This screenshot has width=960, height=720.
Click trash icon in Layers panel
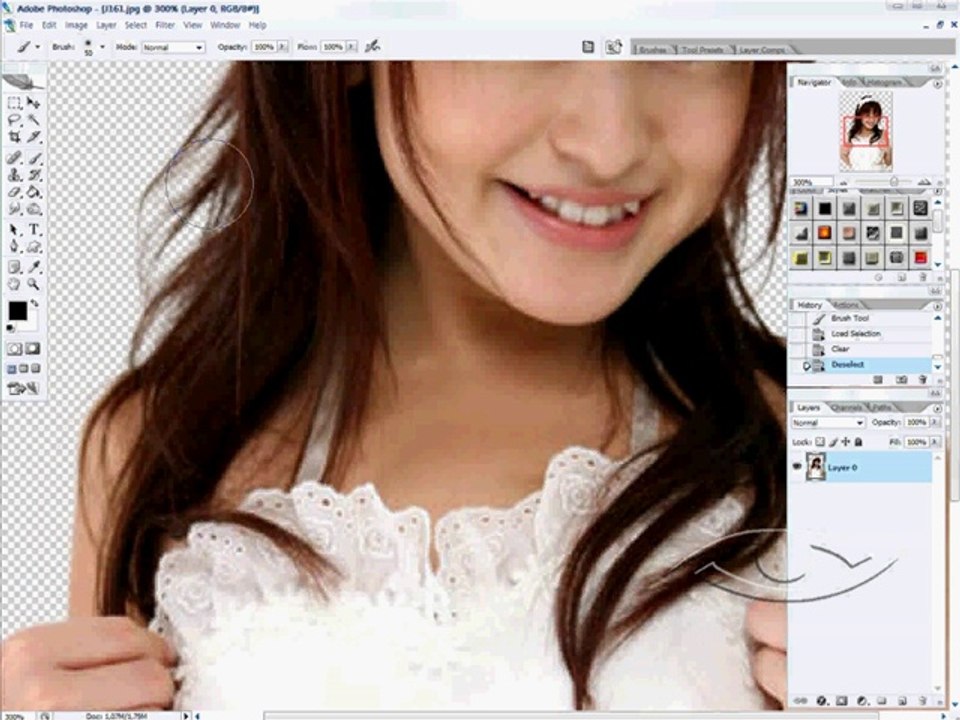point(923,701)
